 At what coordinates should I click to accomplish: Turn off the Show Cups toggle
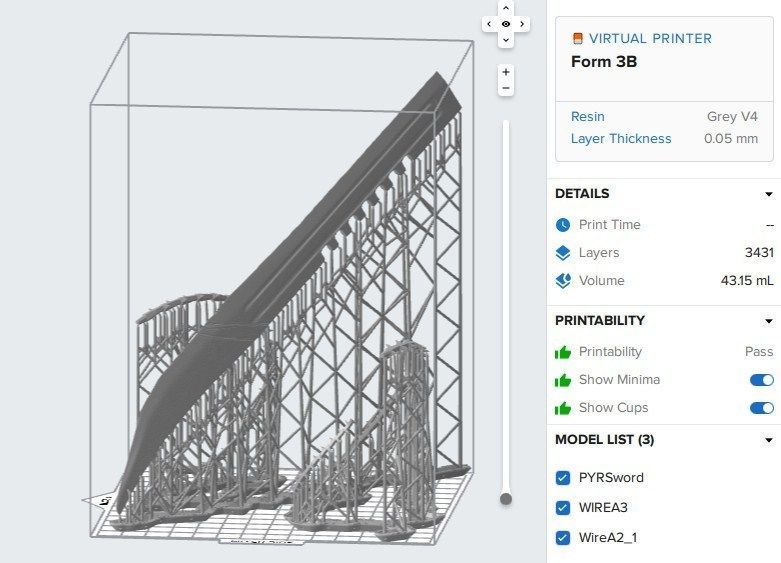761,408
